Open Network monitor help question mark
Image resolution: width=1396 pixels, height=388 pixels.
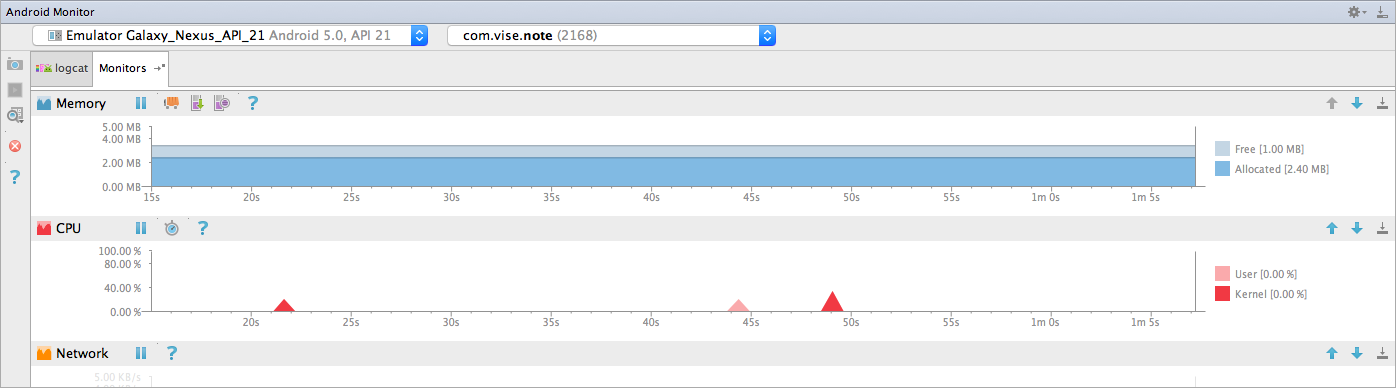[x=172, y=353]
